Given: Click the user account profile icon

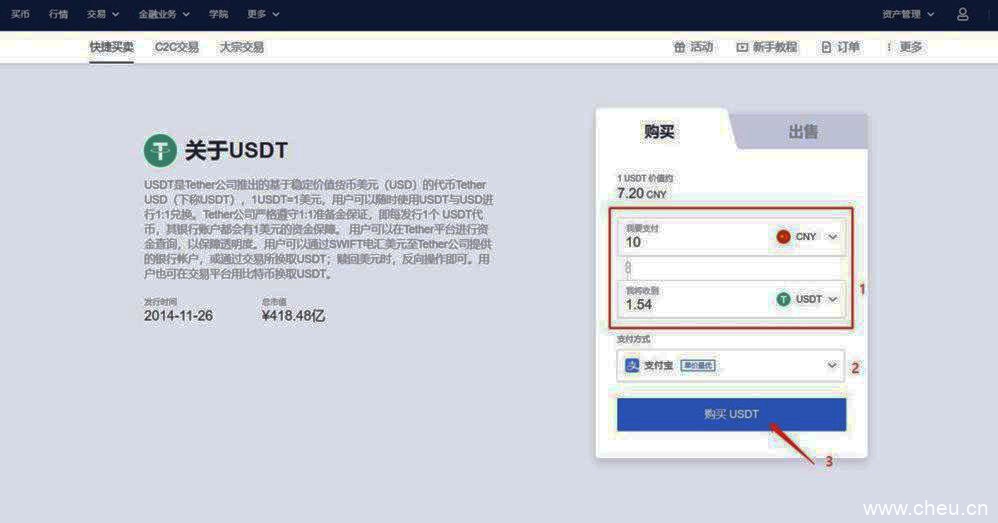Looking at the screenshot, I should tap(962, 14).
